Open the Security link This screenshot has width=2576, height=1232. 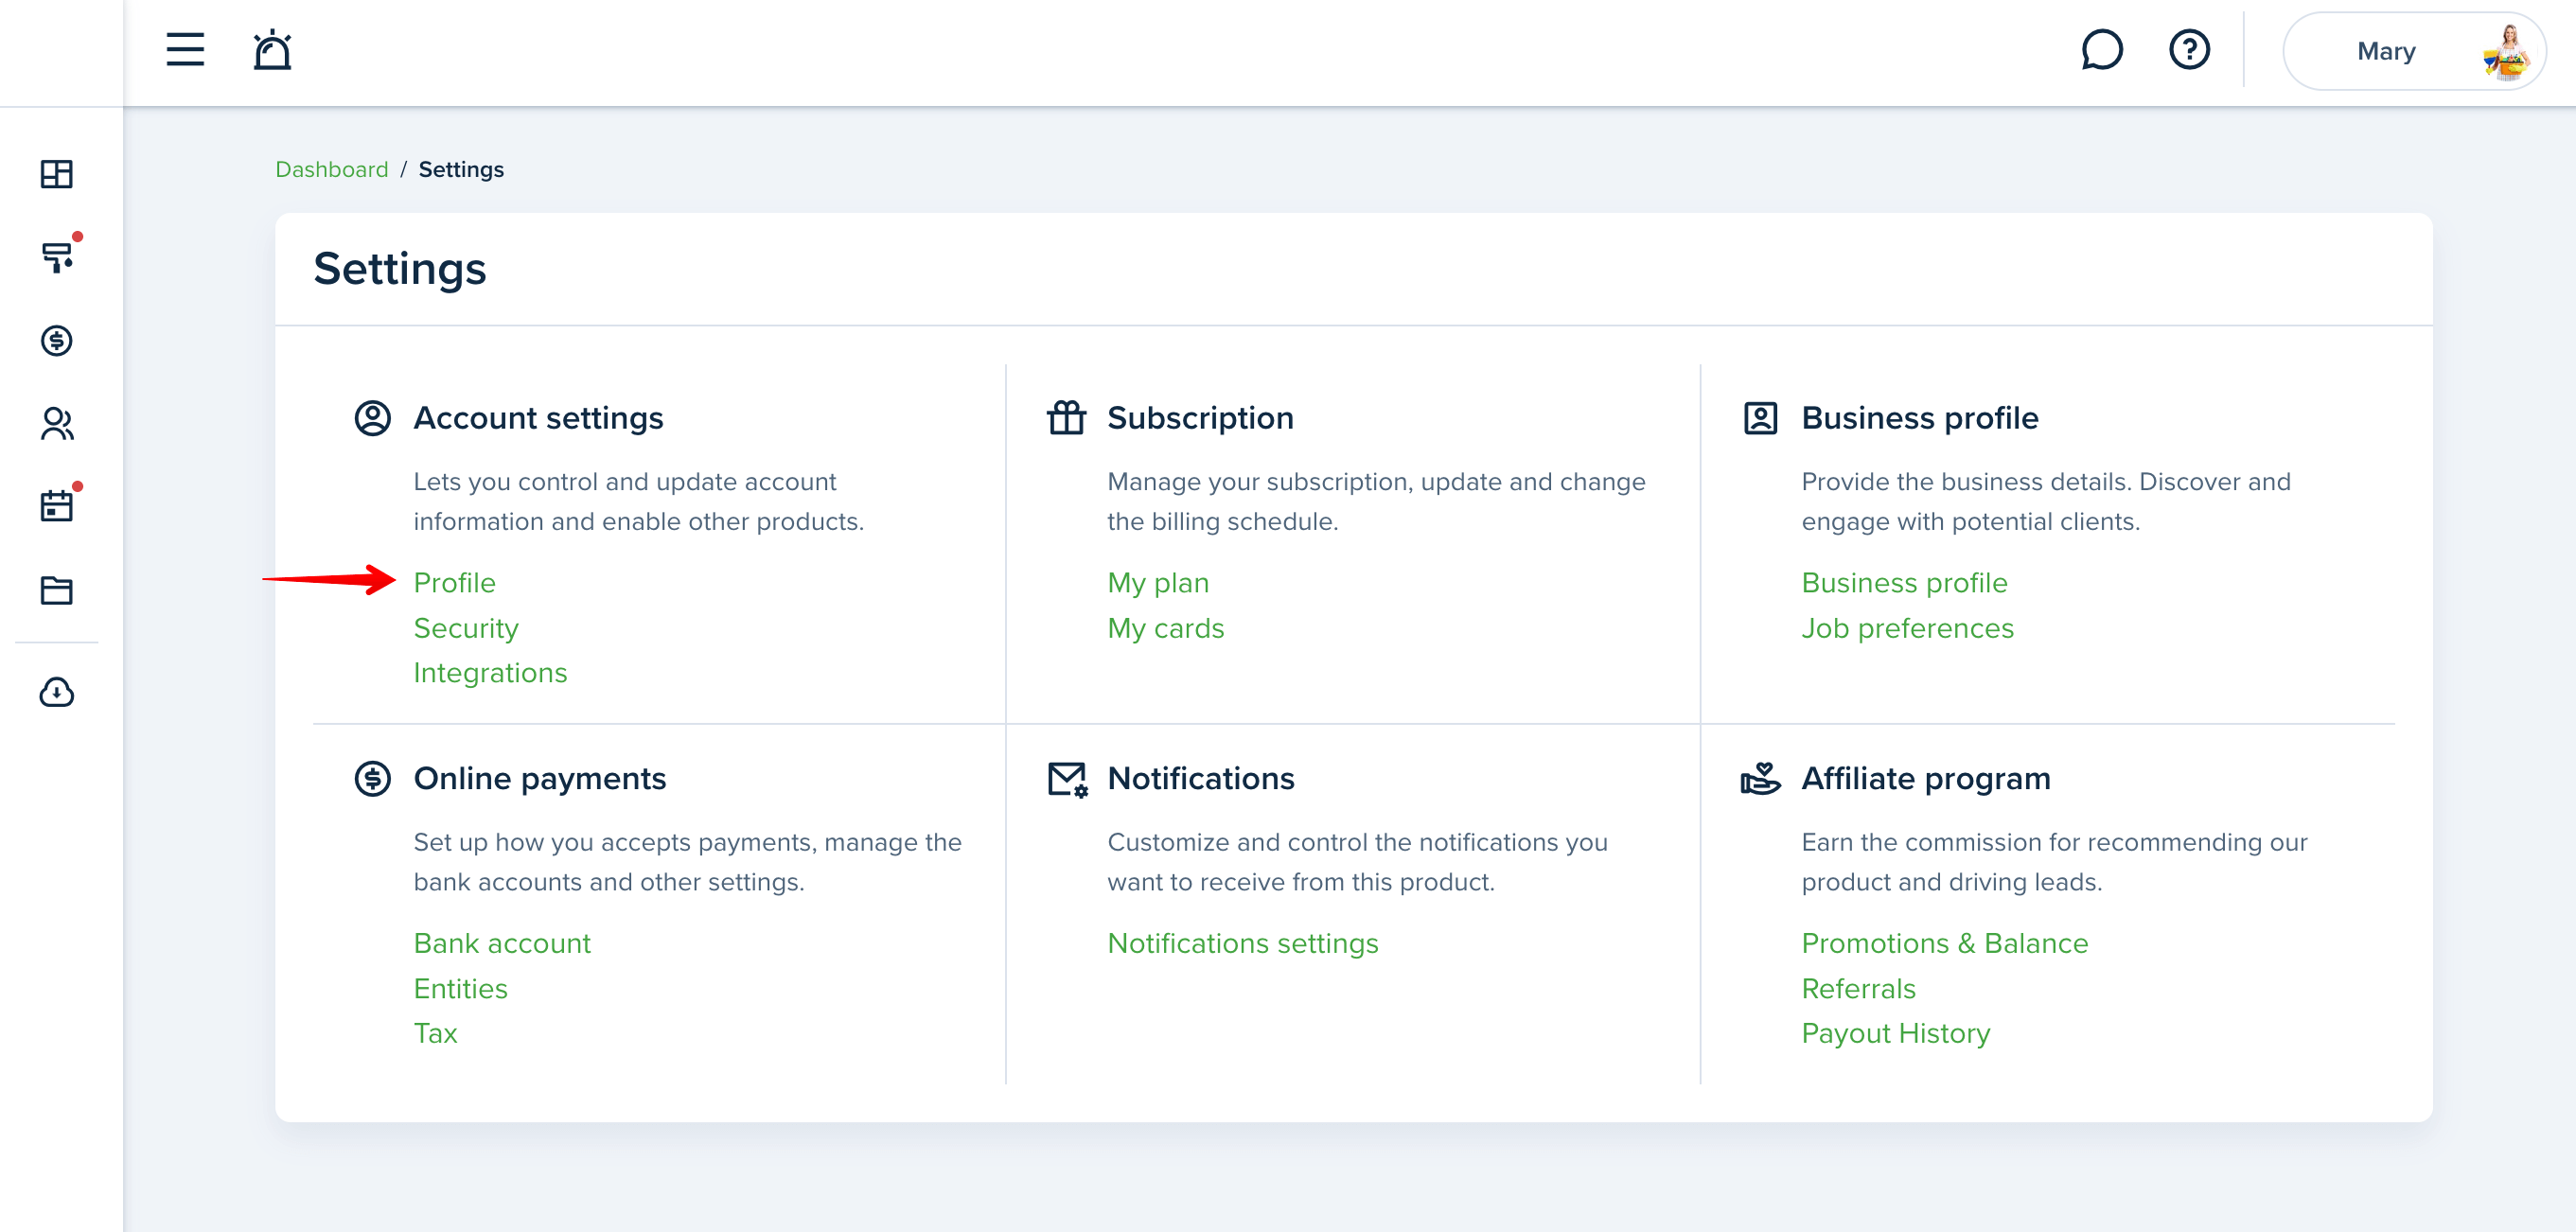[466, 629]
